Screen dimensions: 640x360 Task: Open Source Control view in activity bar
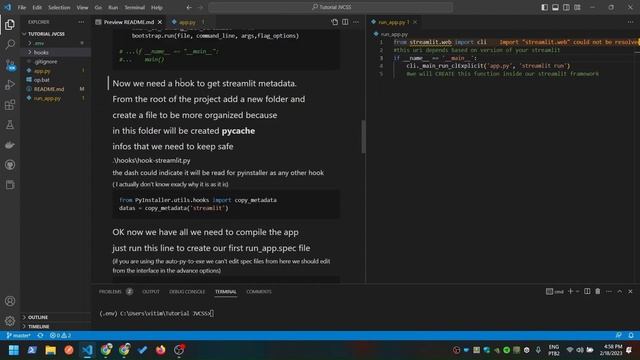pos(10,64)
